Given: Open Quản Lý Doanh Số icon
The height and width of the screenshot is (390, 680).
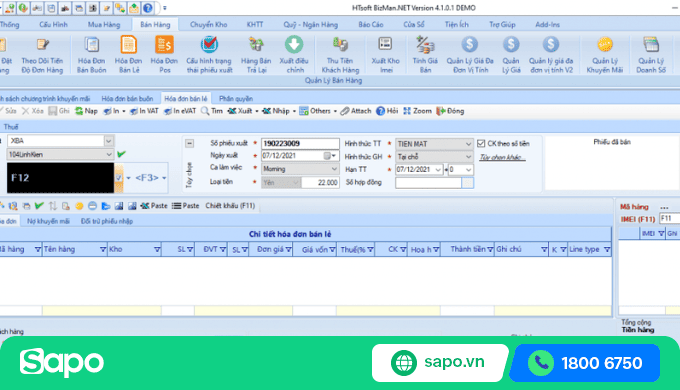Looking at the screenshot, I should pos(651,55).
